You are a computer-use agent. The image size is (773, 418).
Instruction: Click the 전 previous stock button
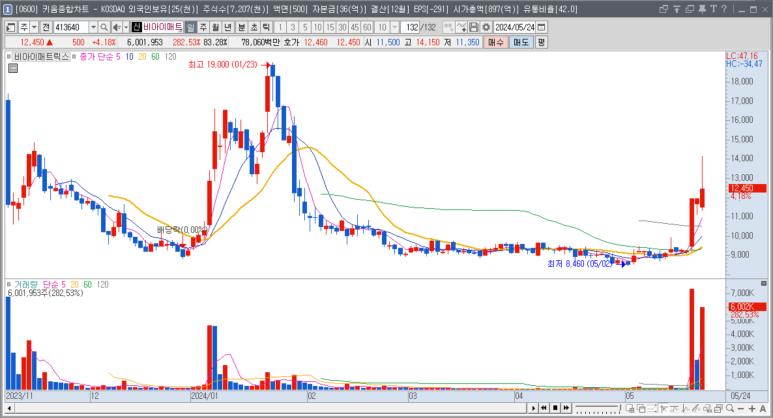pyautogui.click(x=46, y=27)
